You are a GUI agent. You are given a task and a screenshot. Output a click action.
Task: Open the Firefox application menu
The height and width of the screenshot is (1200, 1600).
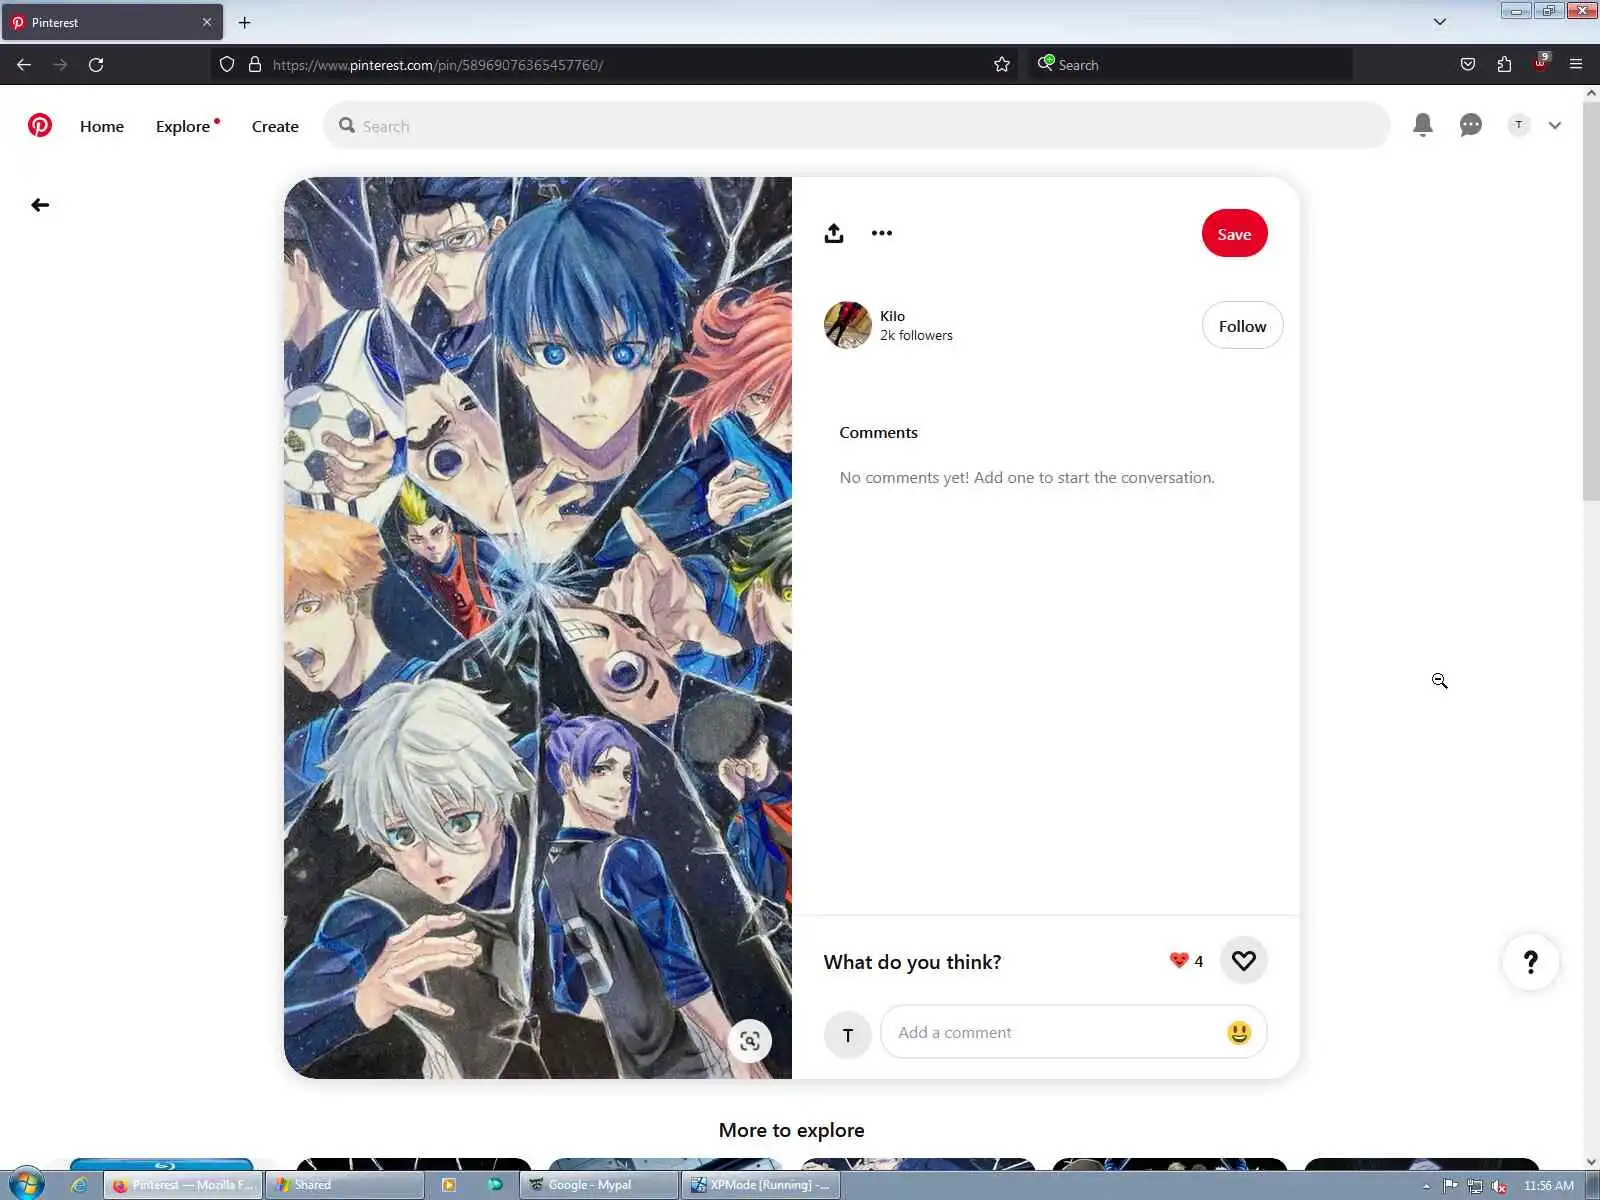click(1576, 65)
